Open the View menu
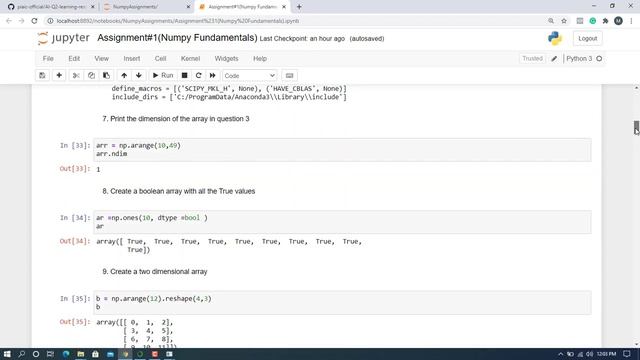The width and height of the screenshot is (640, 360). 101,58
